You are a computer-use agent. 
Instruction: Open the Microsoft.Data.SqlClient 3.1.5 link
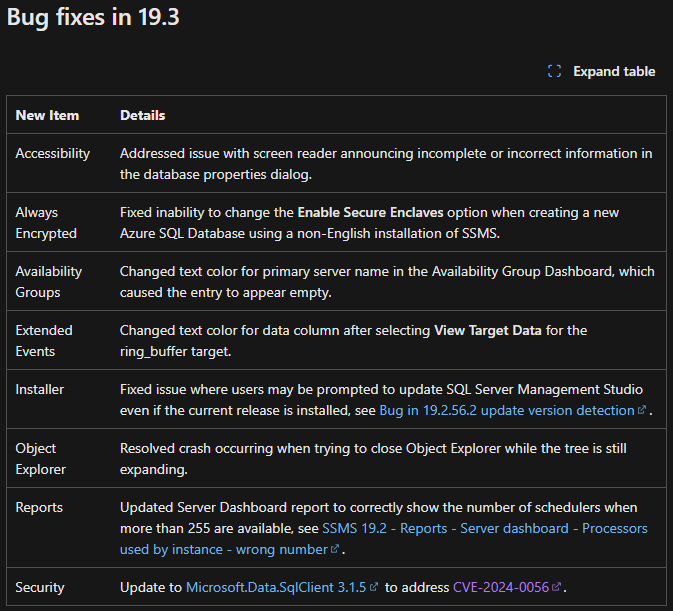pyautogui.click(x=275, y=587)
